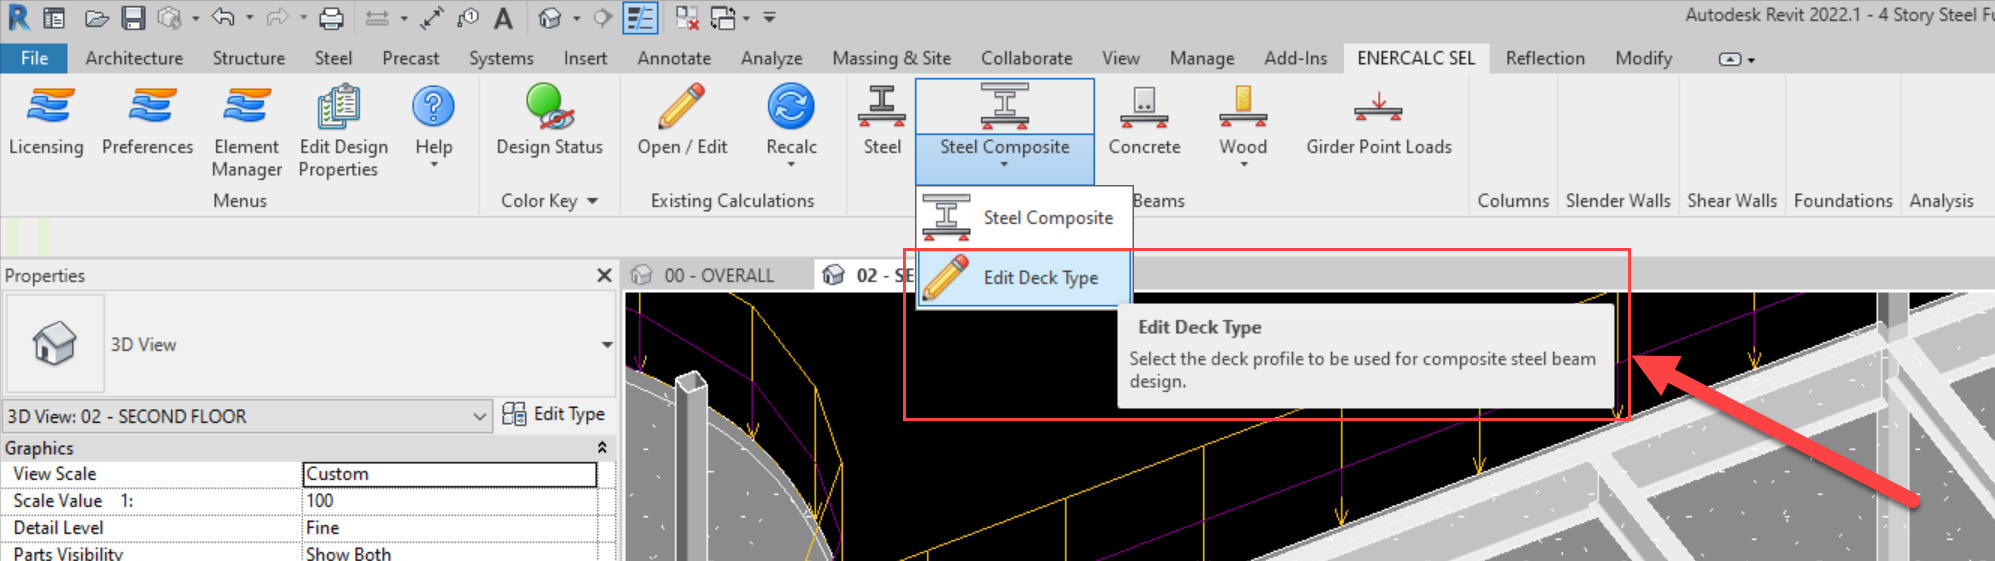Click the Recalc button icon
Screen dimensions: 1995x561
click(791, 107)
